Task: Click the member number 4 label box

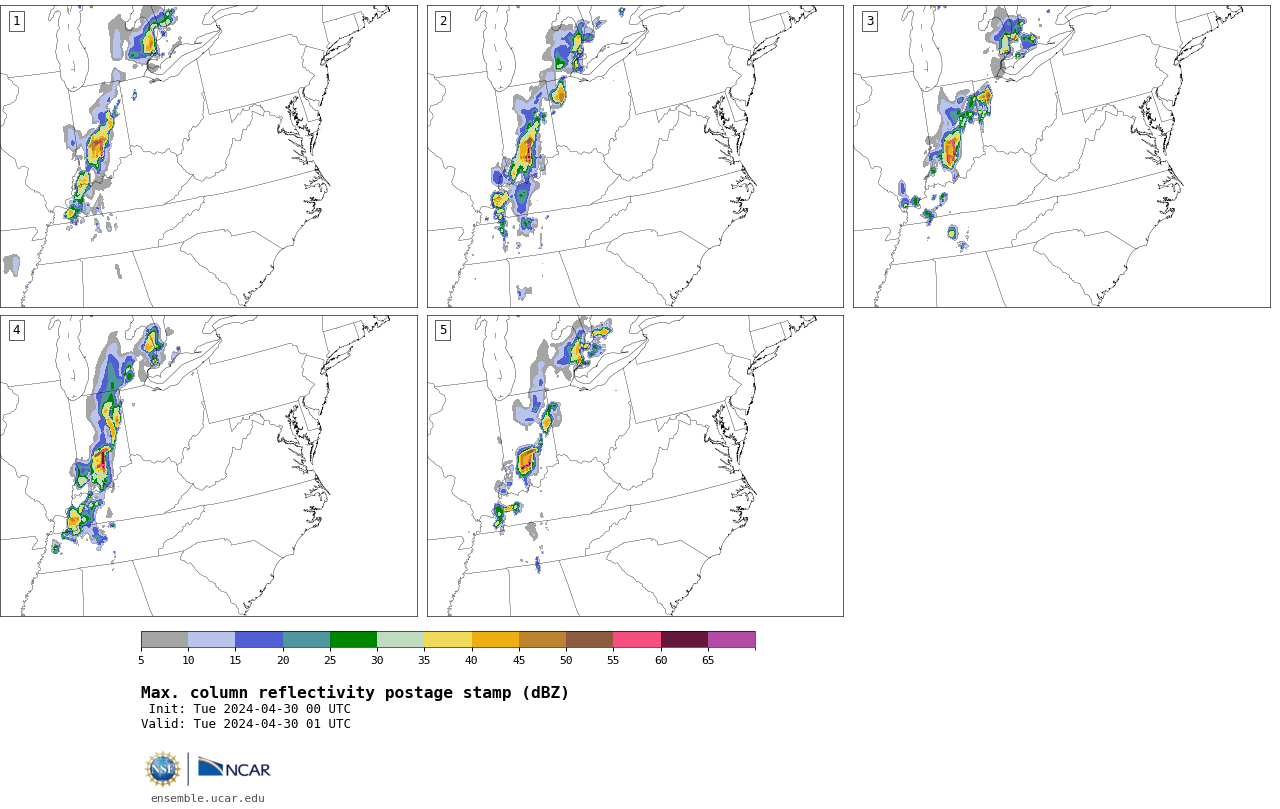Action: click(16, 330)
